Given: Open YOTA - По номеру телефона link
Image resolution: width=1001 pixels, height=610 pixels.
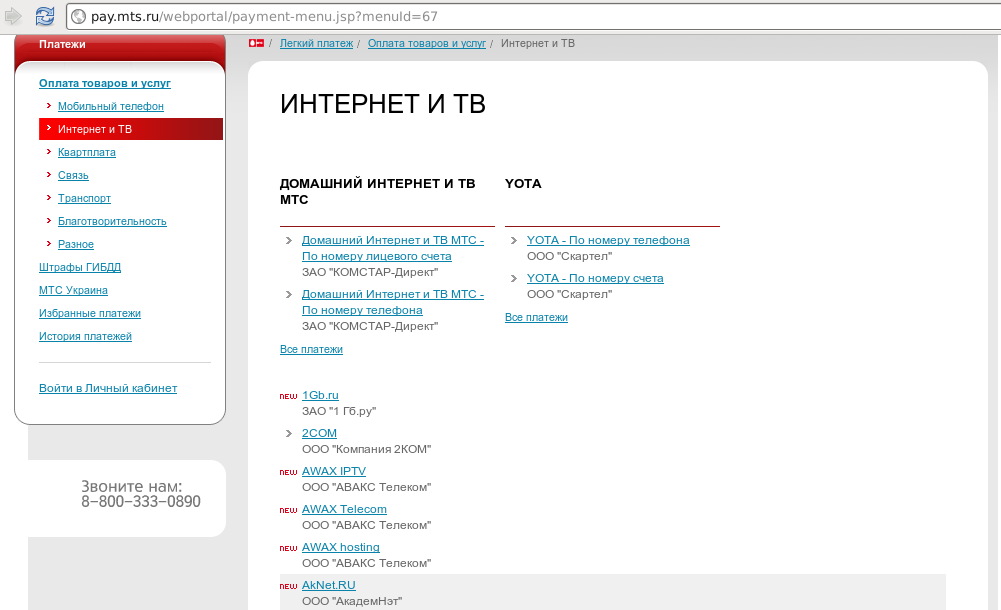Looking at the screenshot, I should pos(608,240).
